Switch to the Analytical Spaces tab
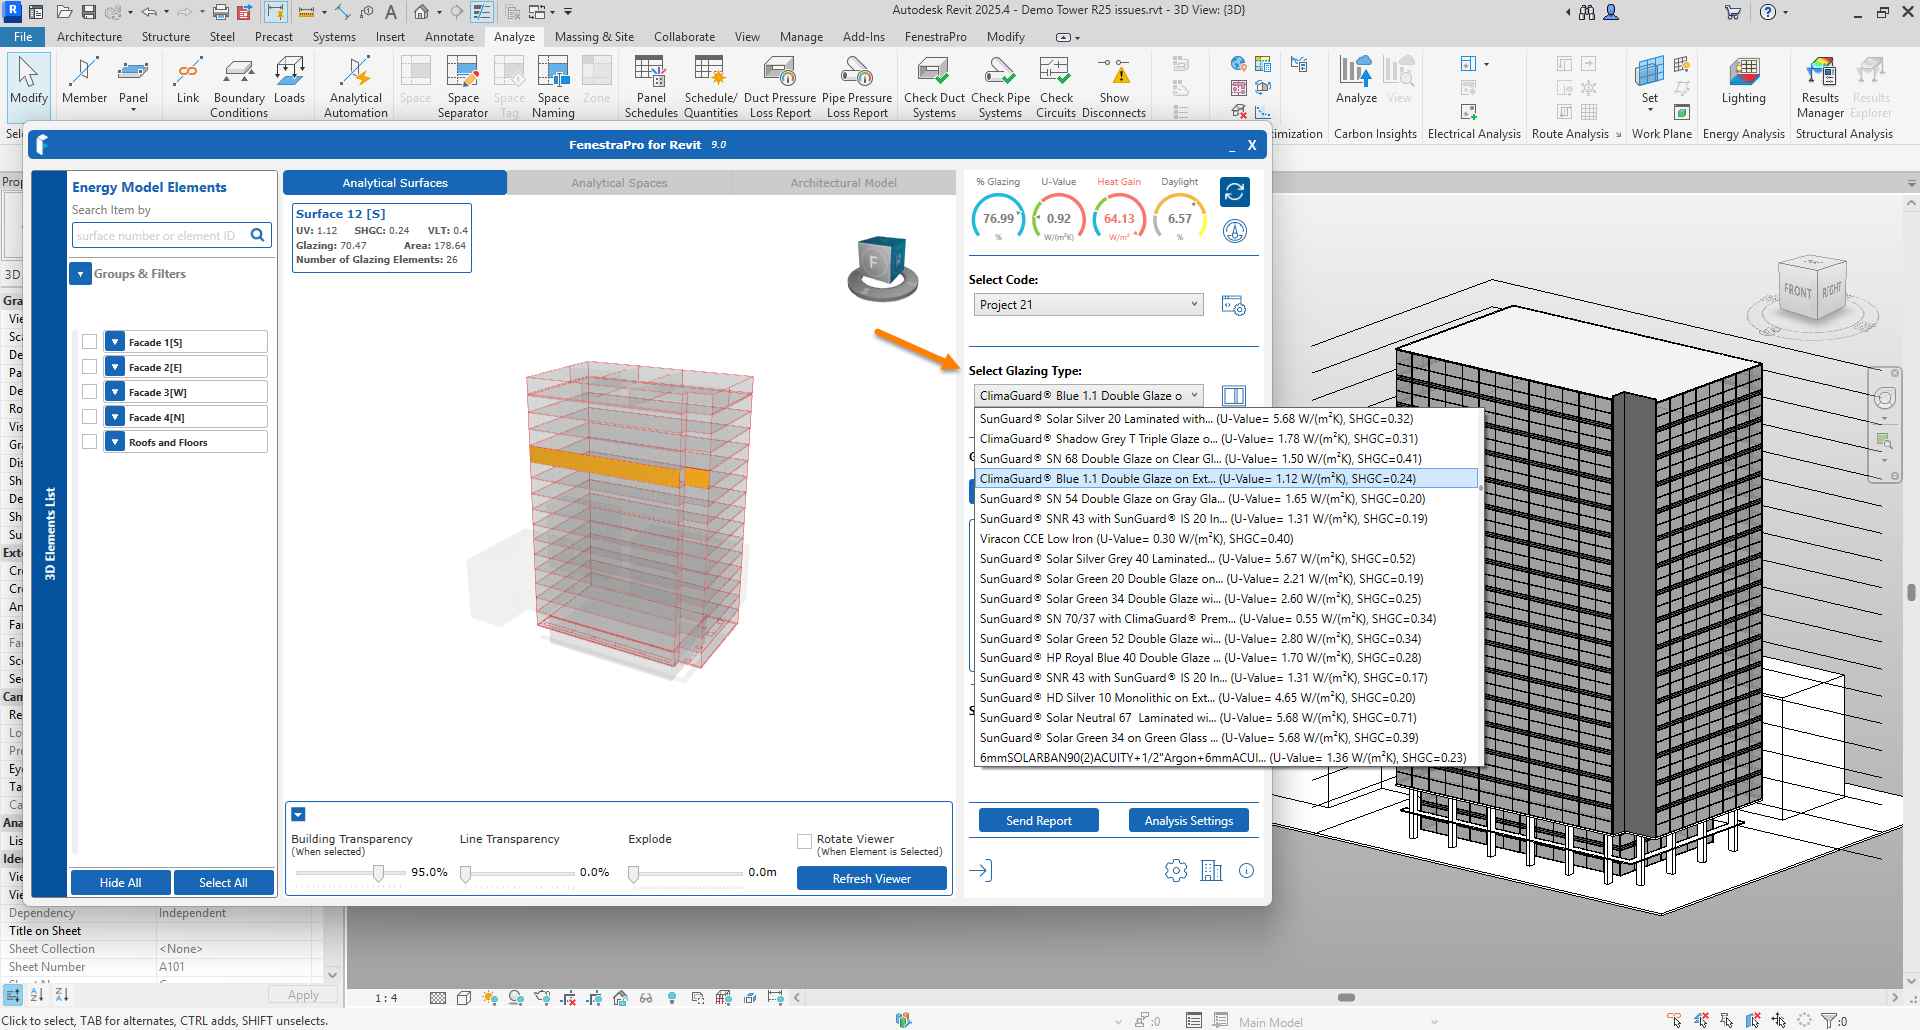Image resolution: width=1920 pixels, height=1030 pixels. pyautogui.click(x=619, y=183)
